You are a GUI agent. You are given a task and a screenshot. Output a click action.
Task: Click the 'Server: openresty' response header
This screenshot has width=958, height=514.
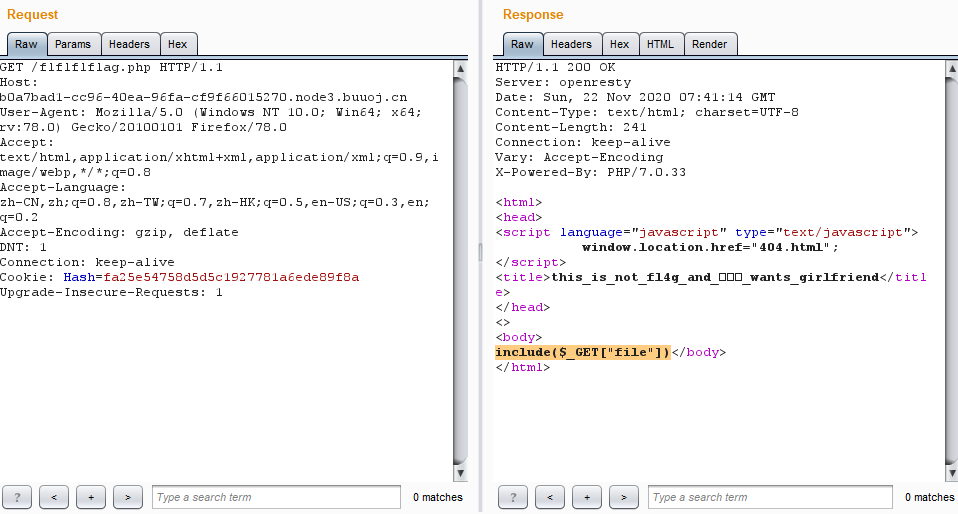tap(563, 83)
